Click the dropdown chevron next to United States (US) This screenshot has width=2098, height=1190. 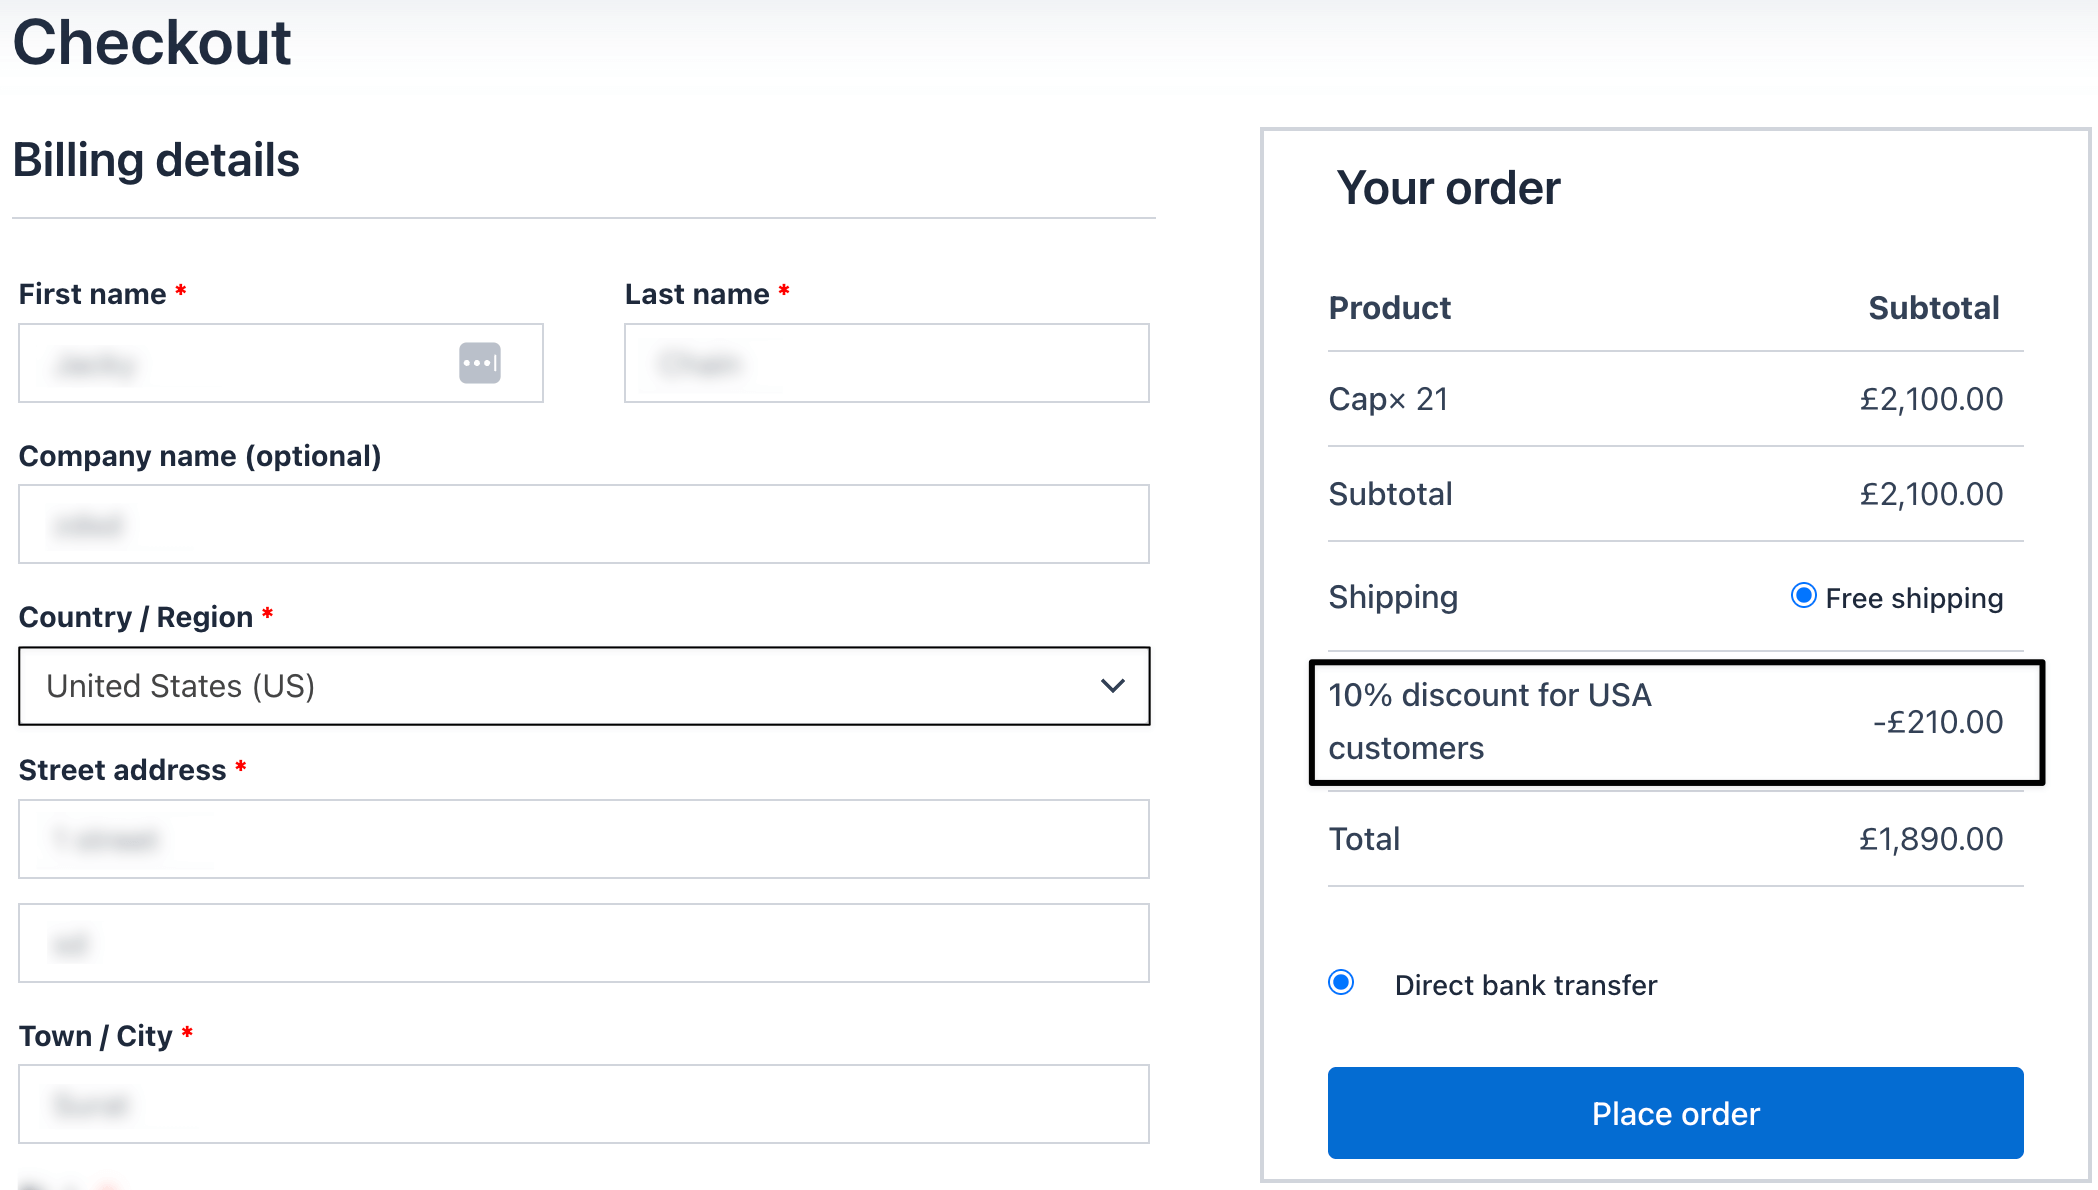coord(1112,686)
